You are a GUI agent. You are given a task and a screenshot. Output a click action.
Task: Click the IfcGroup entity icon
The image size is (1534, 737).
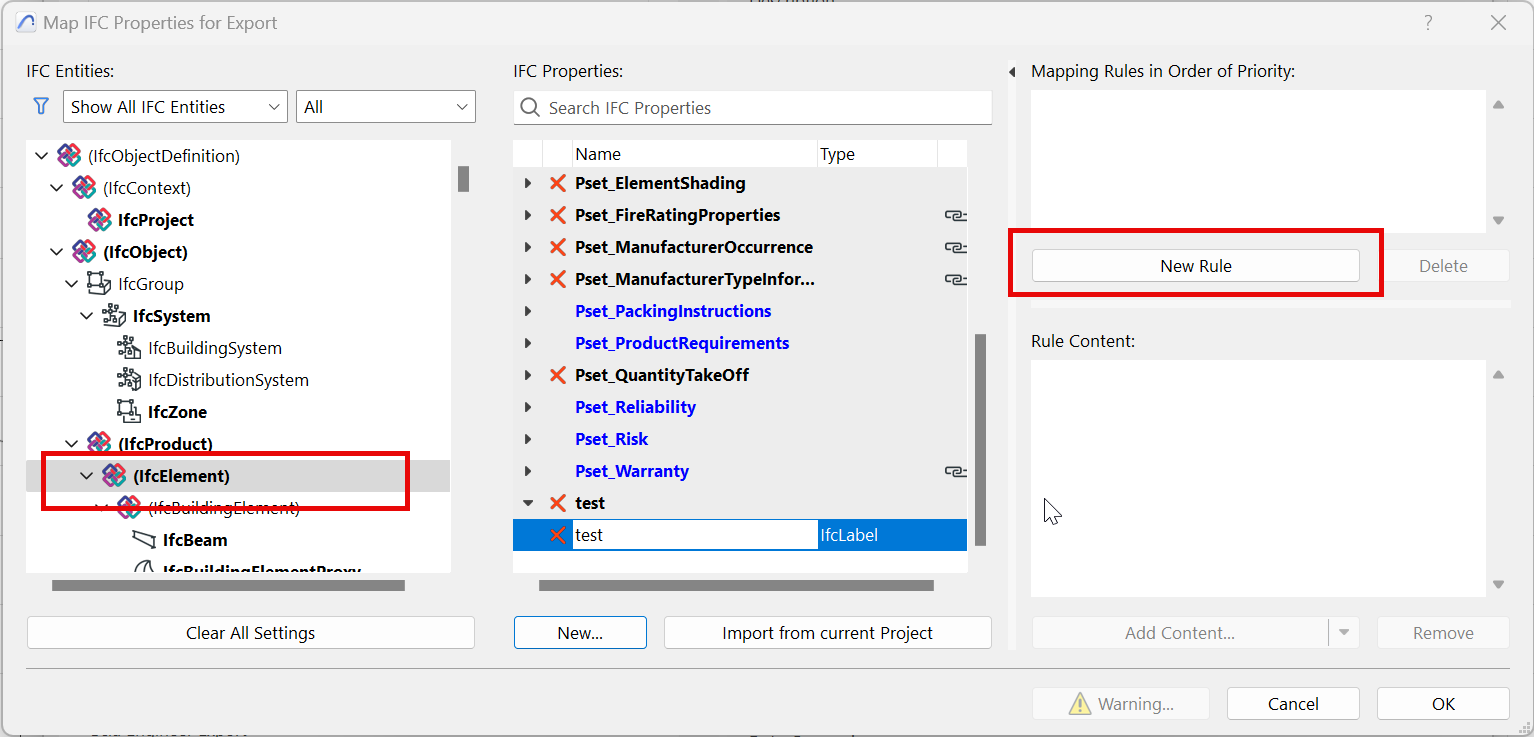point(98,284)
